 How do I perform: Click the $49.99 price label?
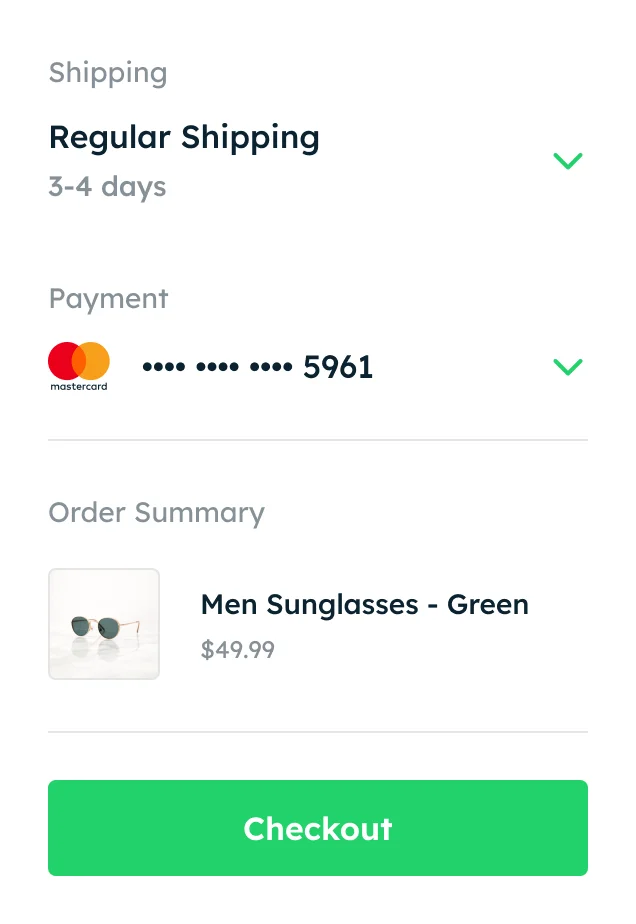pyautogui.click(x=237, y=650)
